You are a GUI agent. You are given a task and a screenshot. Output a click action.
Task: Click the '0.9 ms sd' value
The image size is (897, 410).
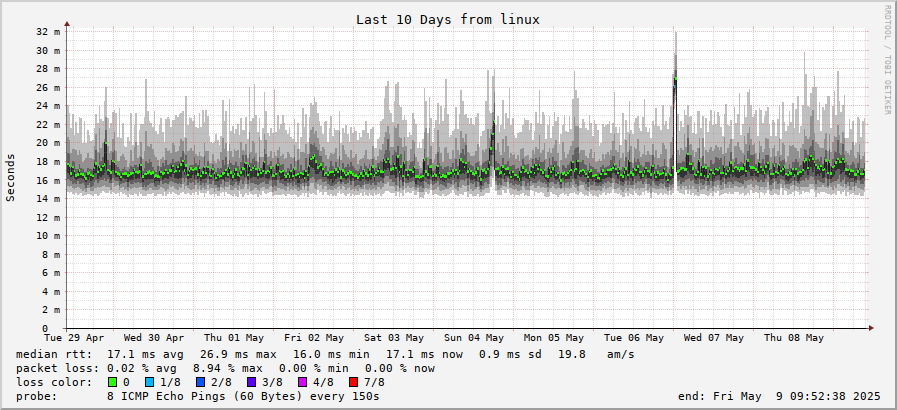tap(510, 355)
